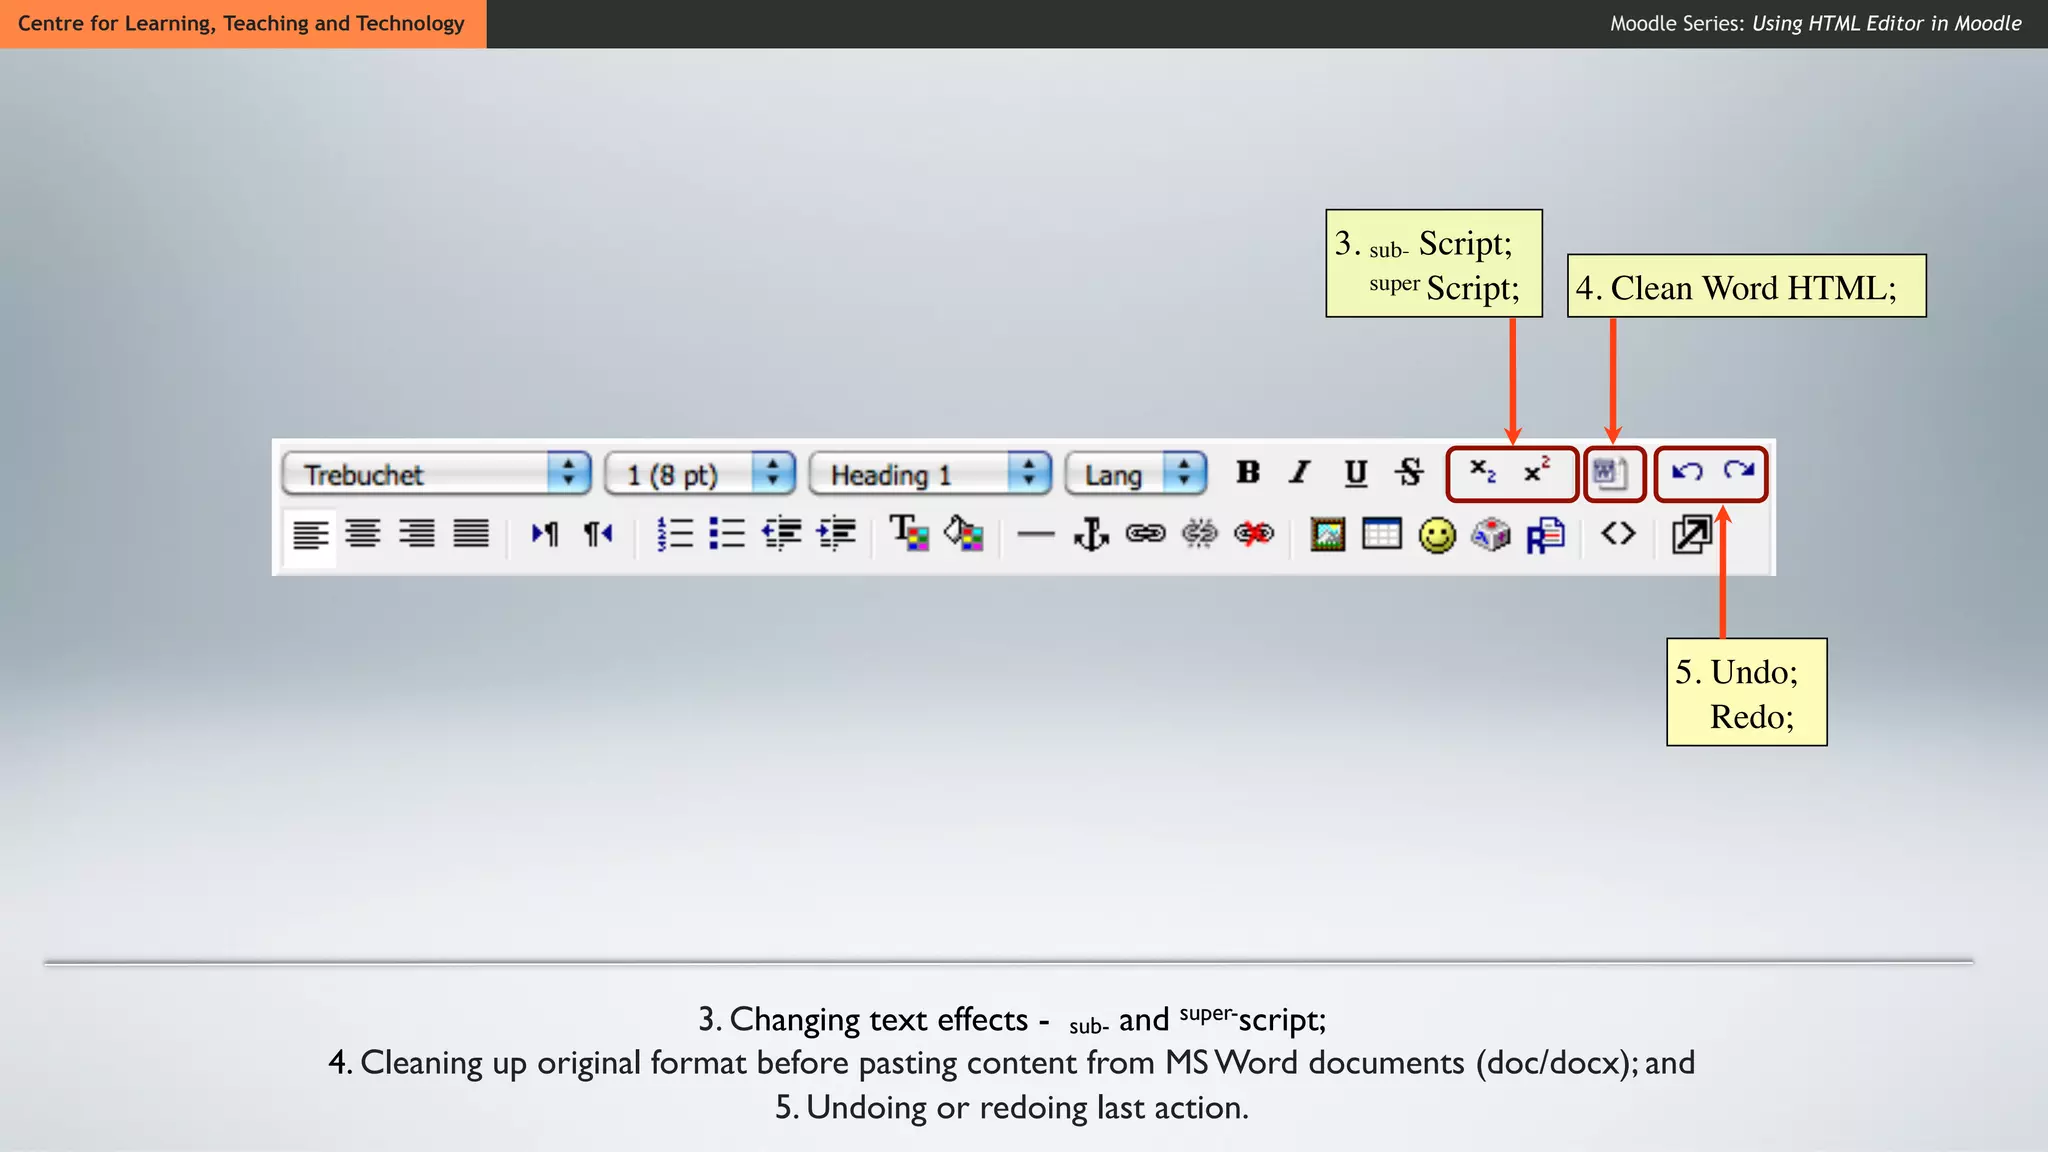Toggle underline formatting
2048x1152 pixels.
click(x=1355, y=472)
